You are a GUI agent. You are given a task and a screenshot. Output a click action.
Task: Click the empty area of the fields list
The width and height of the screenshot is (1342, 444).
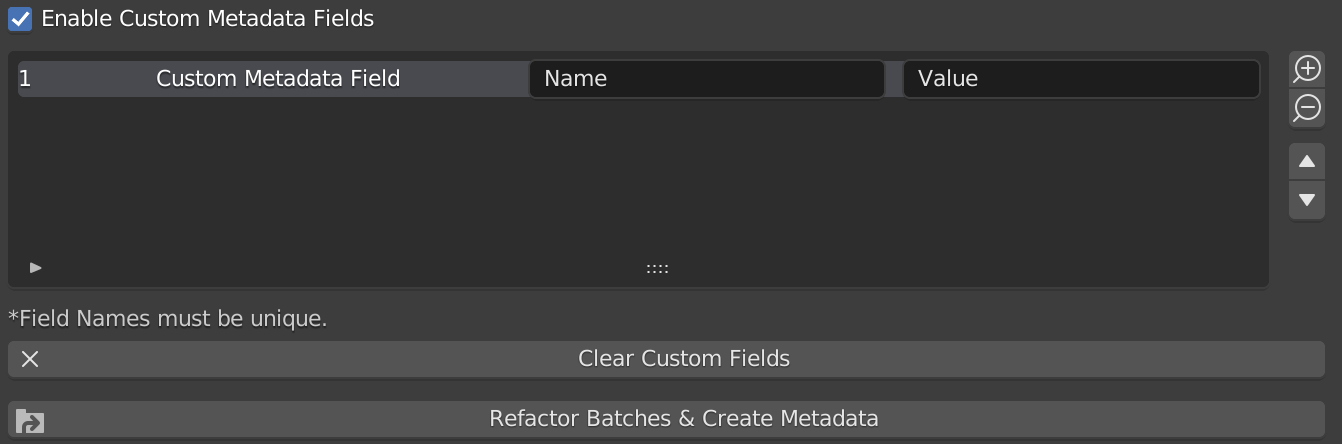tap(638, 178)
